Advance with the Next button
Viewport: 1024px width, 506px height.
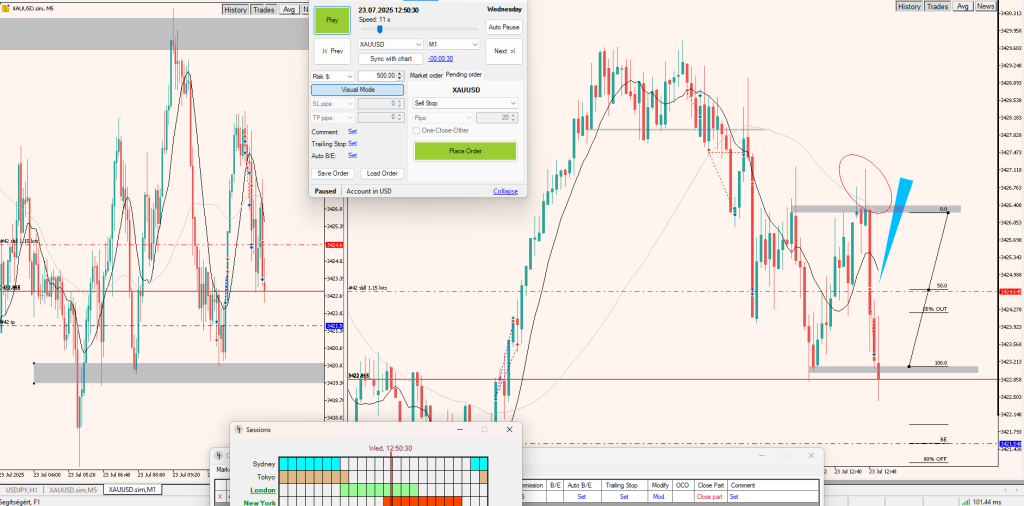(x=503, y=51)
